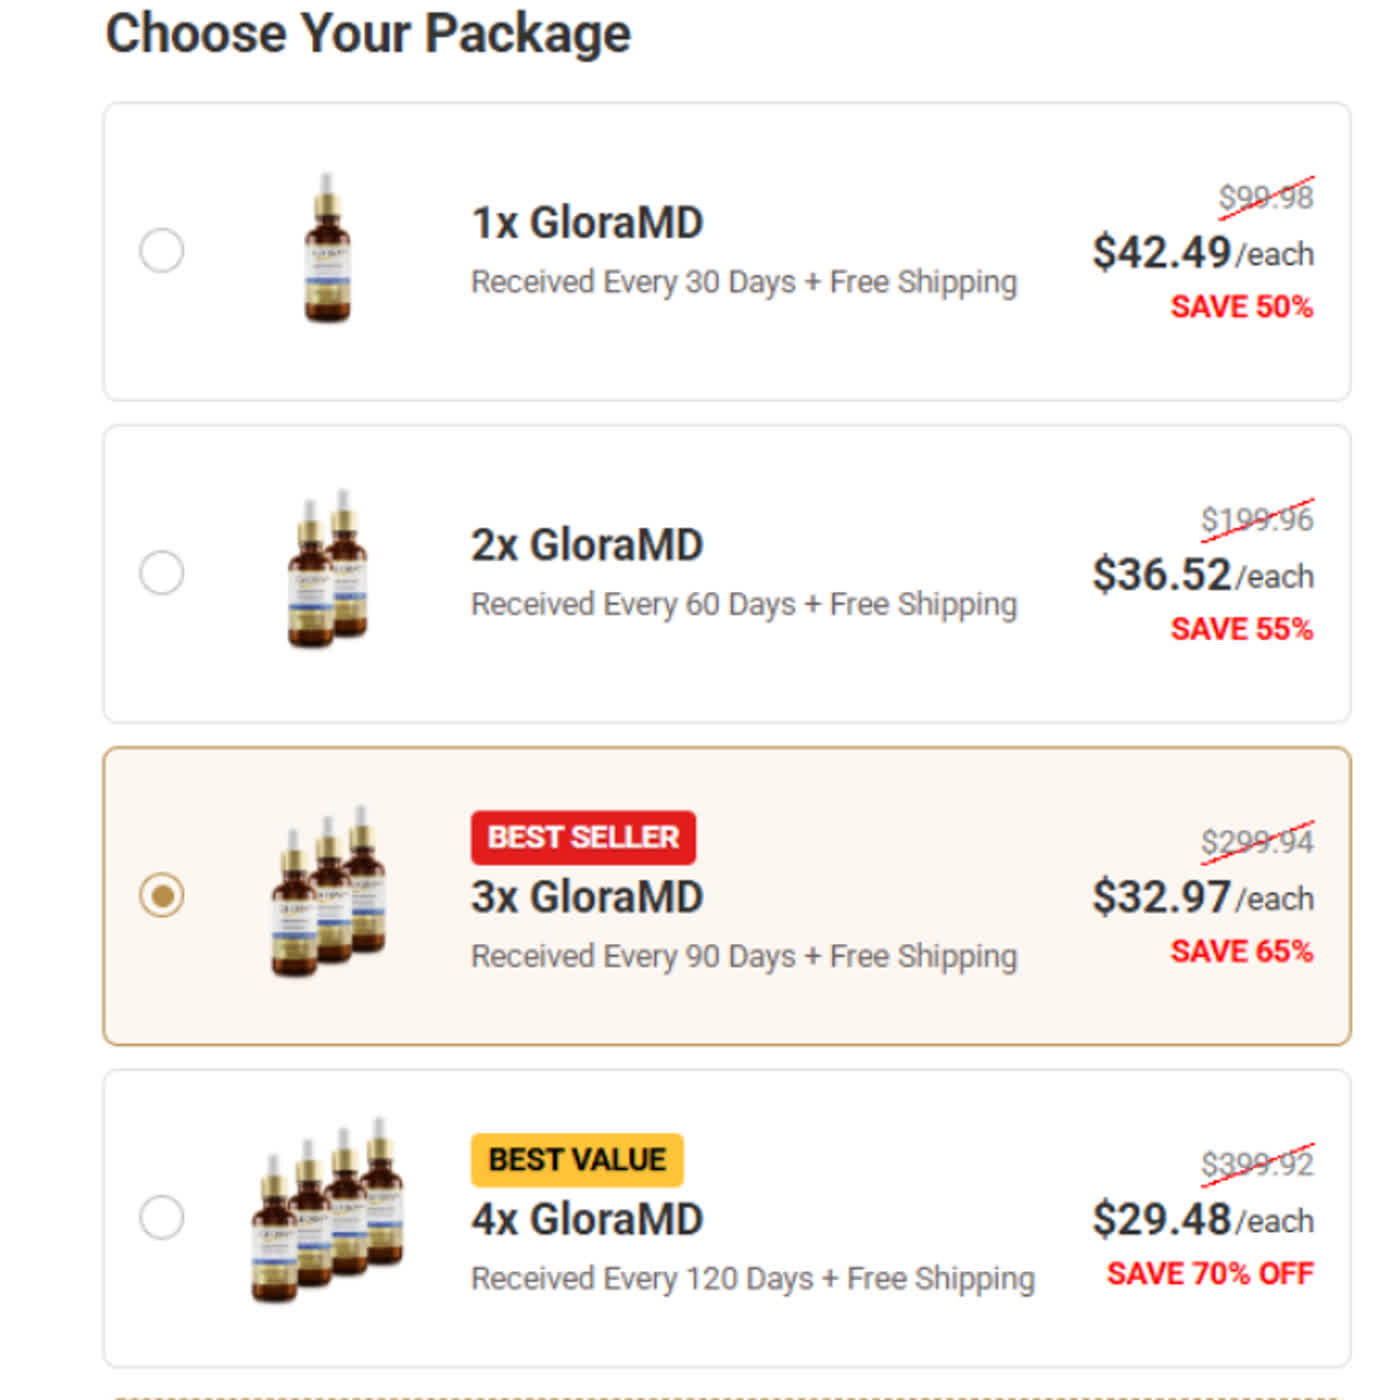The height and width of the screenshot is (1400, 1400).
Task: Click the 4x GloraMD package title
Action: (x=587, y=1220)
